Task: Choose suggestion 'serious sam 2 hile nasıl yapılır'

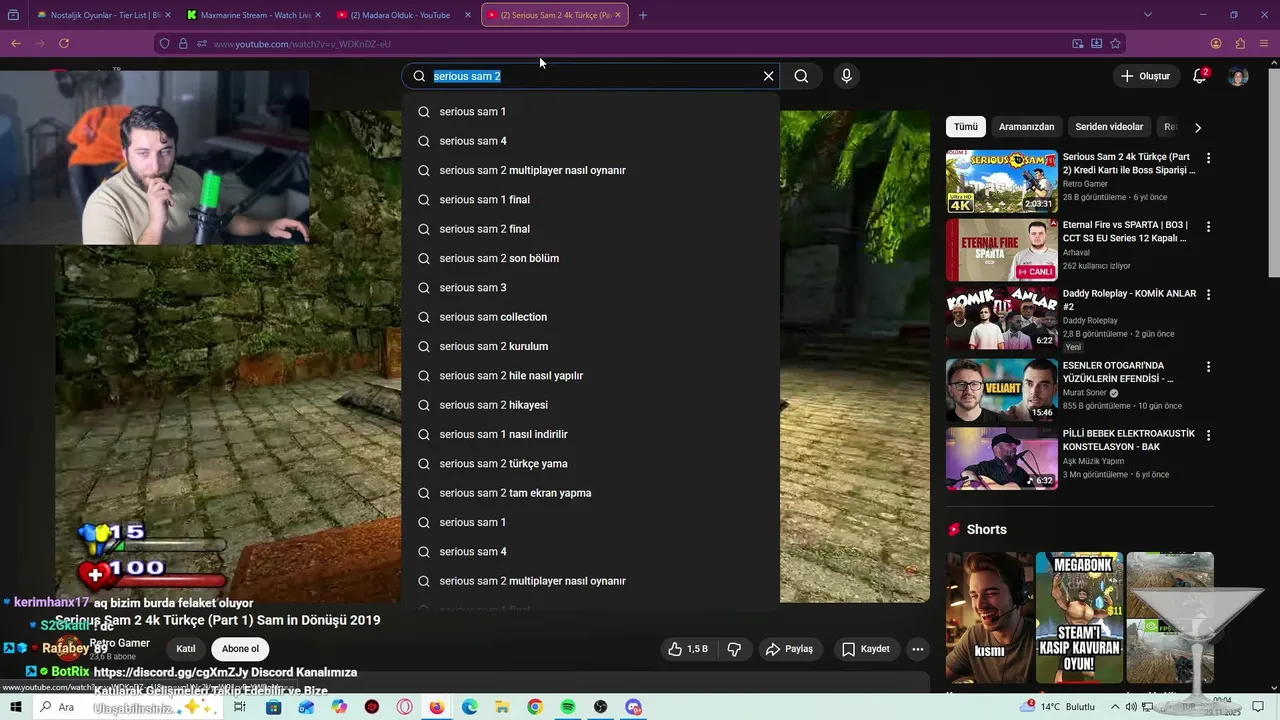Action: 590,376
